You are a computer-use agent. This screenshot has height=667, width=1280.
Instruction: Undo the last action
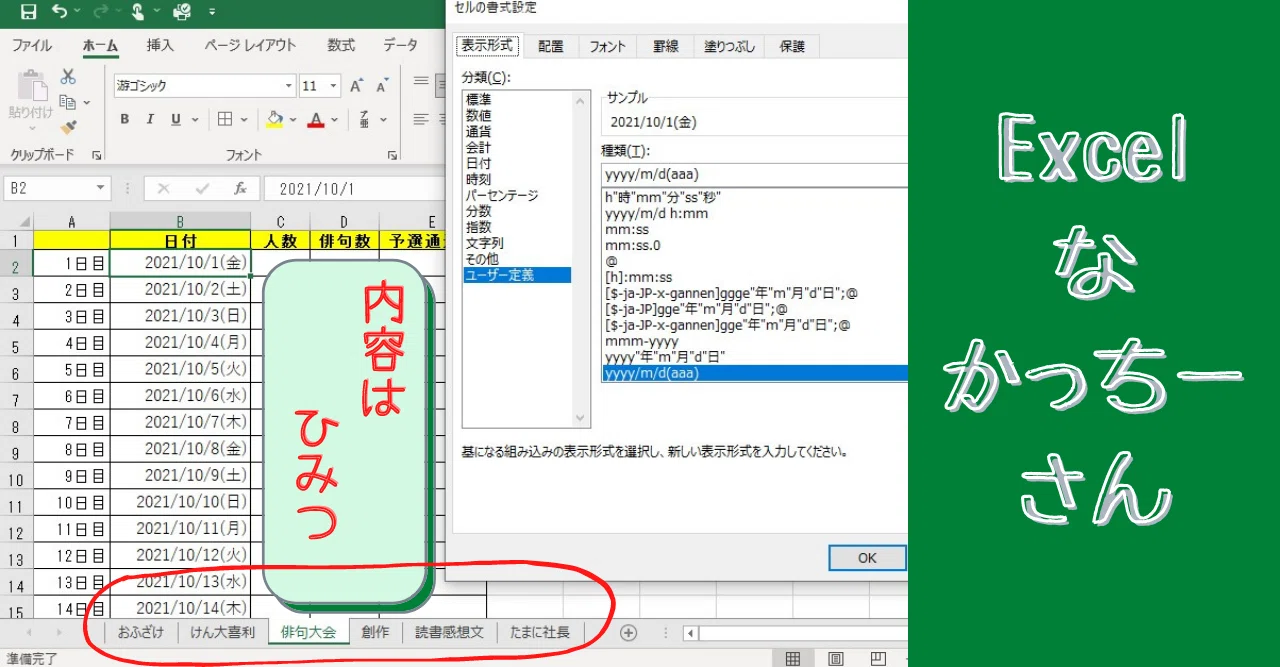coord(59,12)
